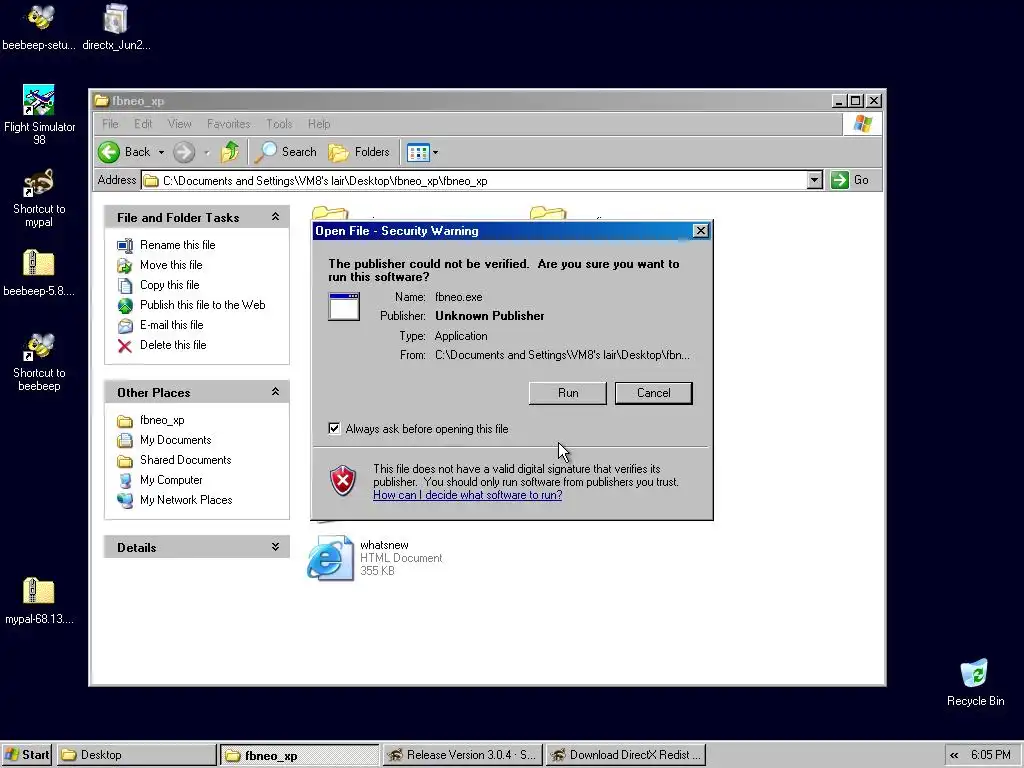The height and width of the screenshot is (768, 1024).
Task: Open the Edit menu
Action: pos(143,123)
